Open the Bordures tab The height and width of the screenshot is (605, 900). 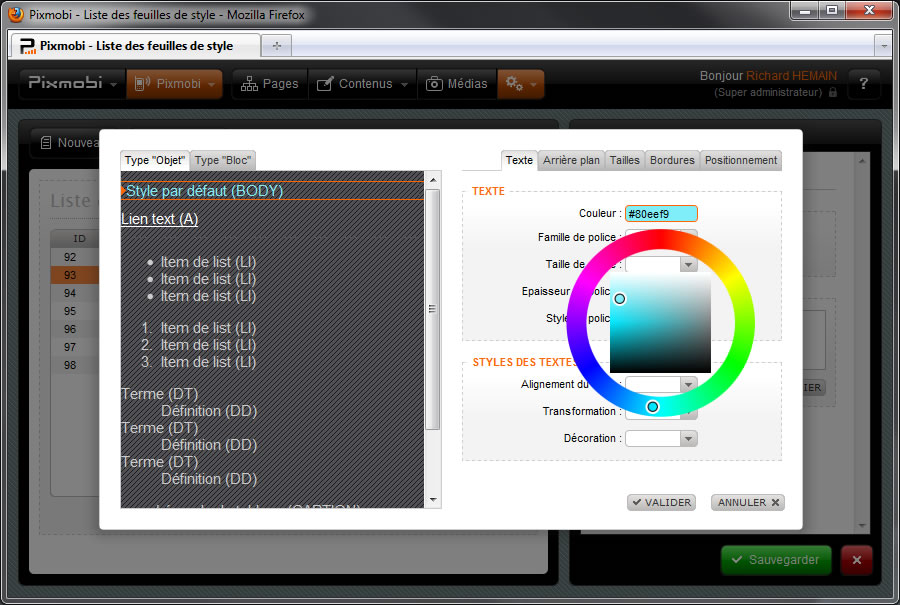672,160
